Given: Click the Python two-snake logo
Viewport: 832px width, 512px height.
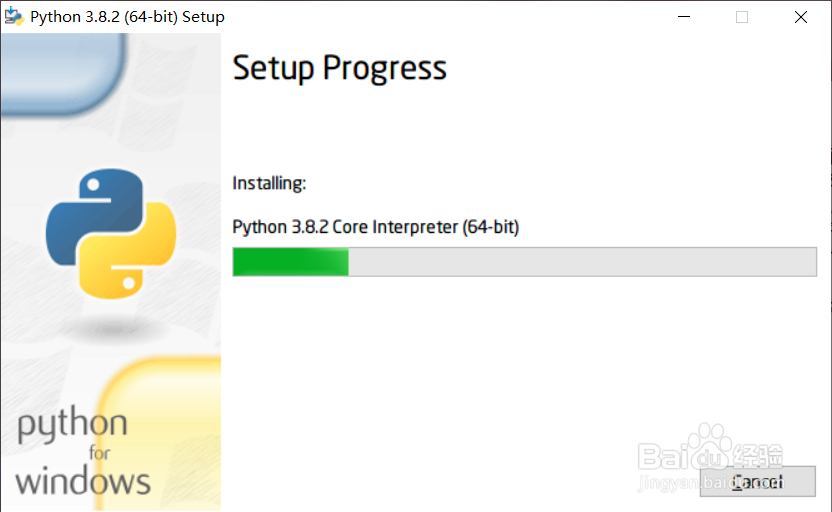Looking at the screenshot, I should [110, 234].
